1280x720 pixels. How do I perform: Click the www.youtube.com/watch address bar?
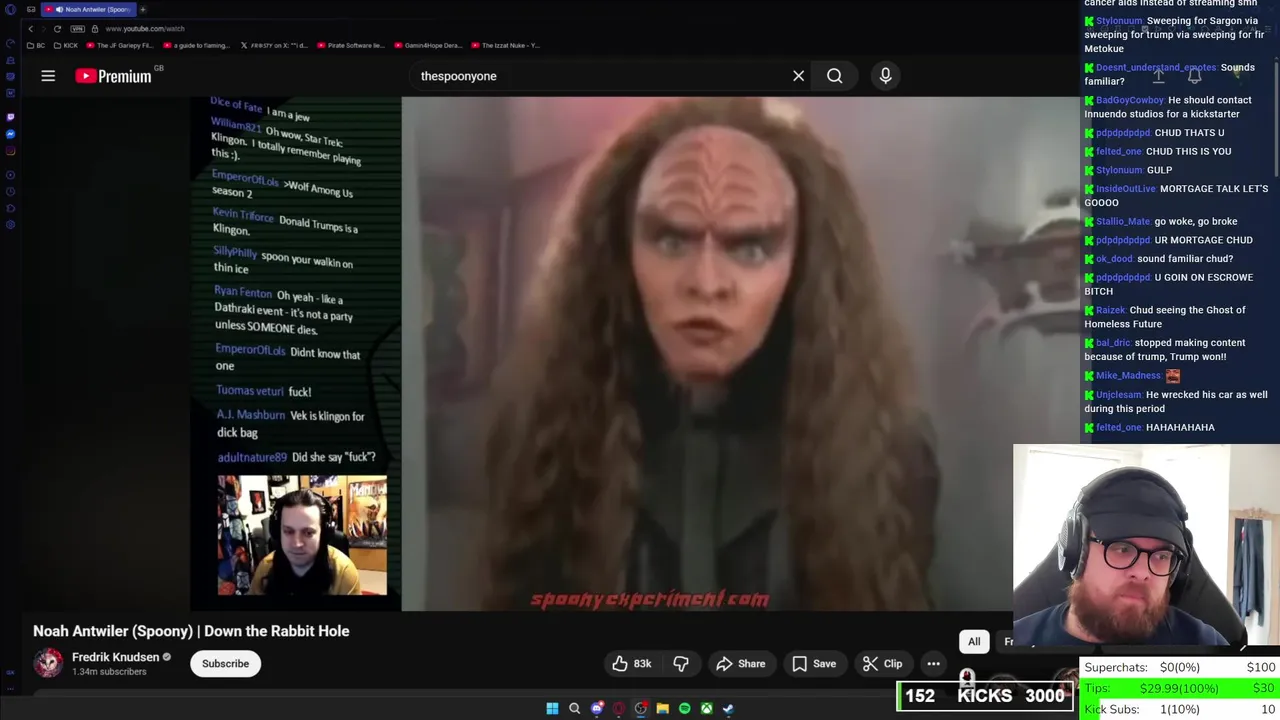[x=145, y=29]
